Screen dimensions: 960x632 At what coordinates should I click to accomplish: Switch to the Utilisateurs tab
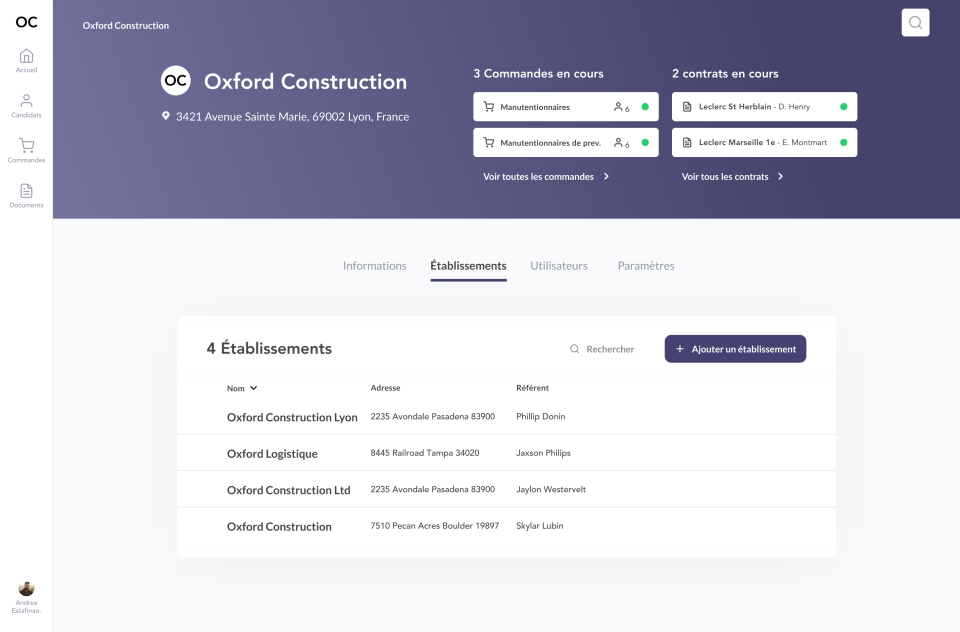(x=559, y=266)
